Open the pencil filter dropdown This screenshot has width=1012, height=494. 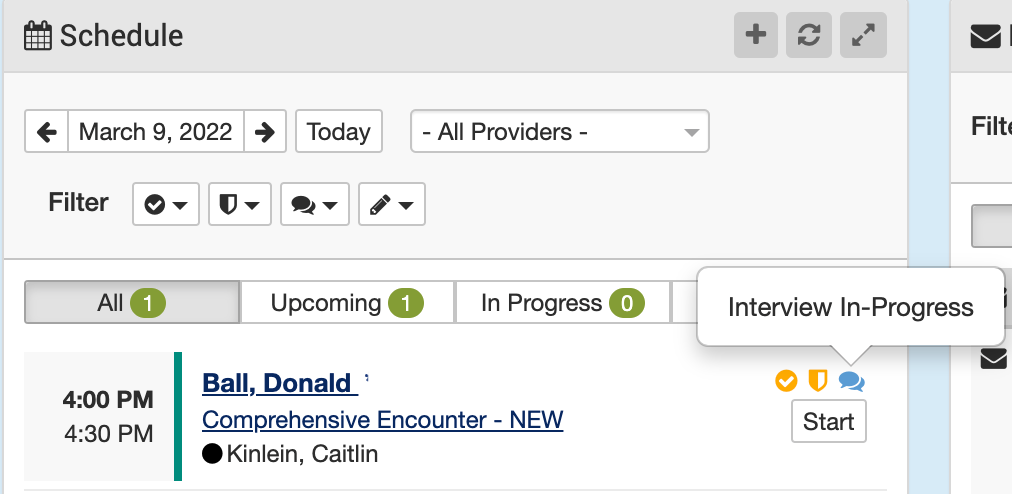point(392,204)
